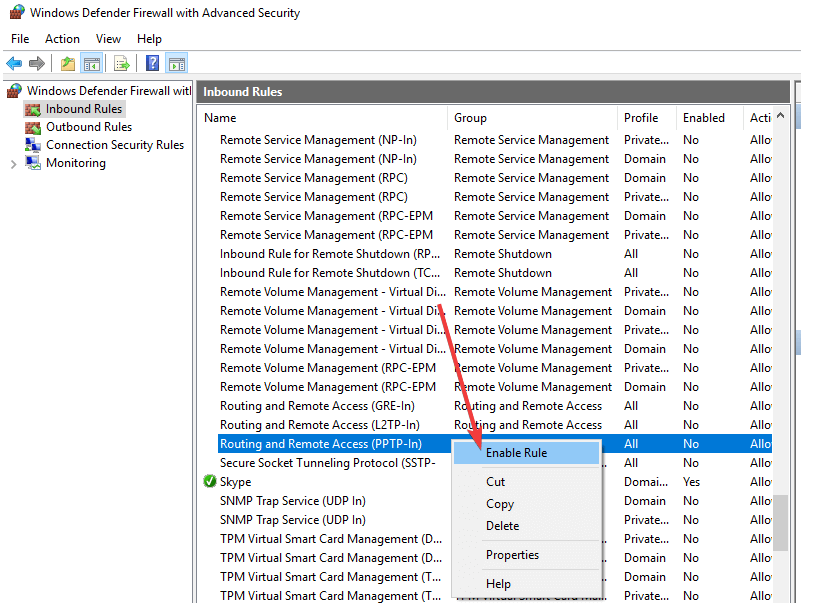Choose Copy in the context menu

(527, 504)
